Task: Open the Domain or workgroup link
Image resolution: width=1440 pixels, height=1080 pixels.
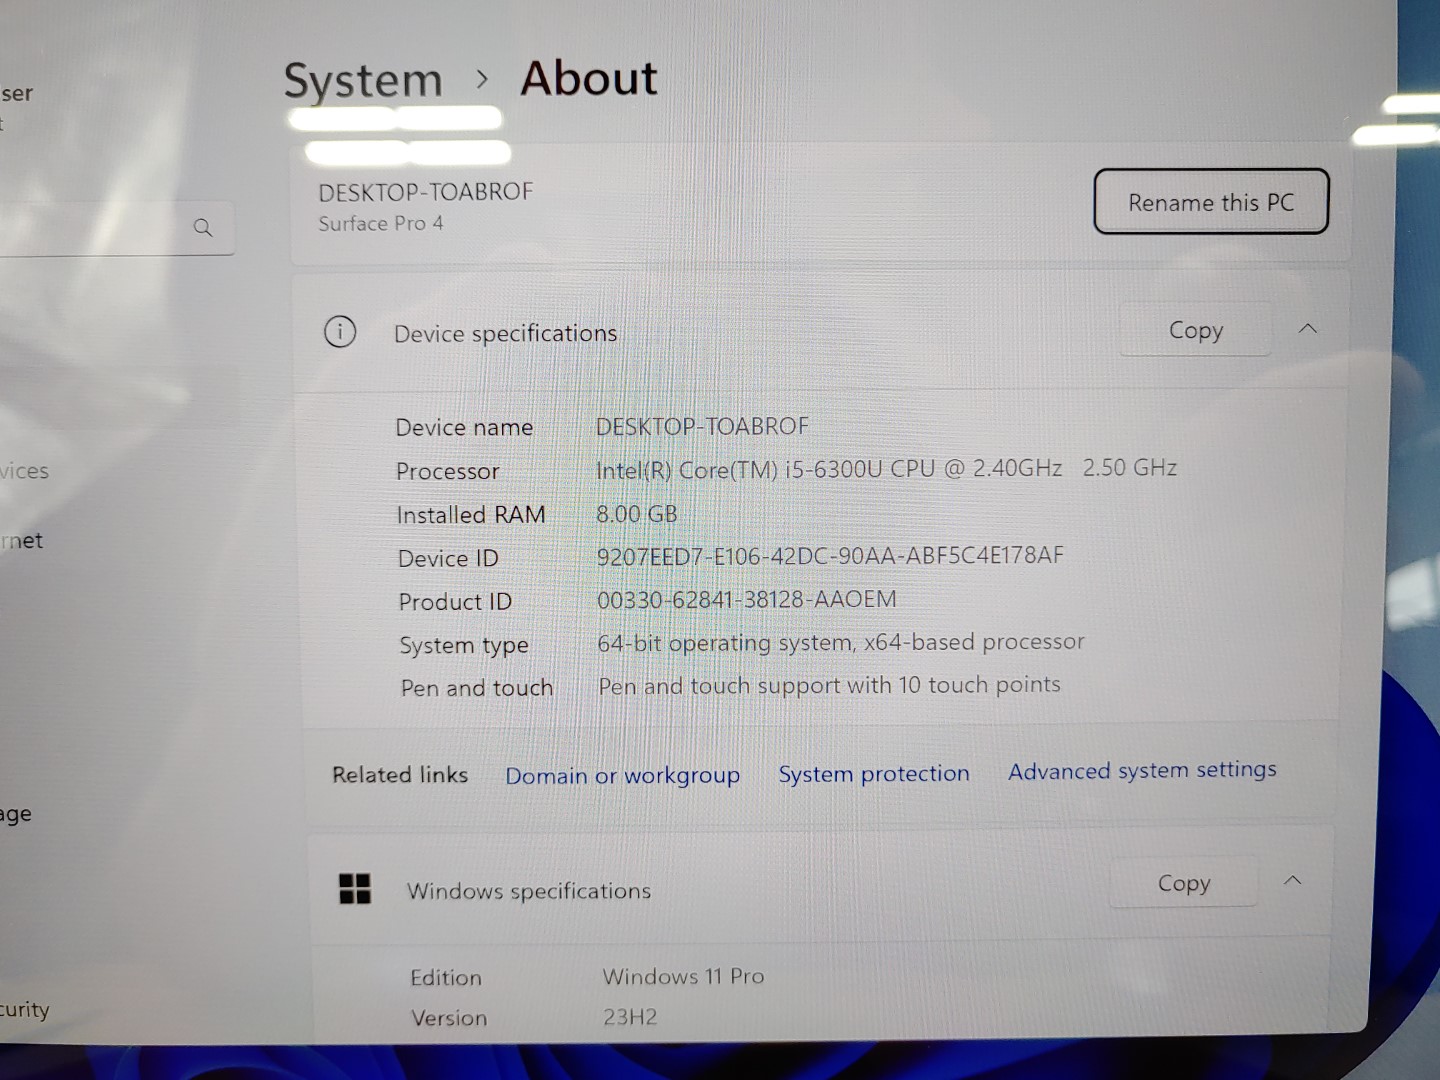Action: [x=622, y=775]
